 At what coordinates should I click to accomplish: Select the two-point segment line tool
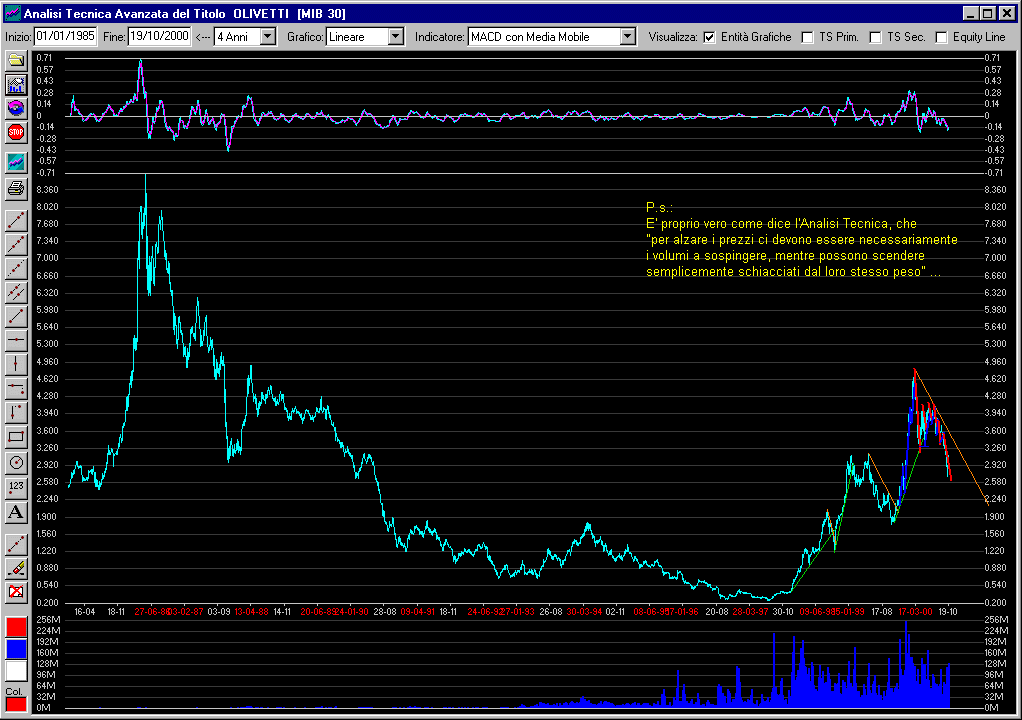click(16, 317)
